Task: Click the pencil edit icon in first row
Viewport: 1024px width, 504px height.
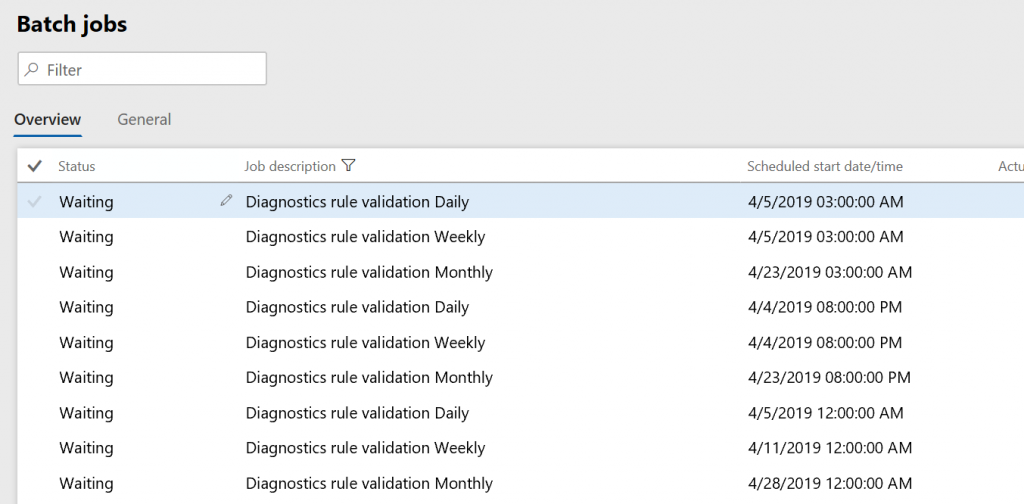Action: 226,201
